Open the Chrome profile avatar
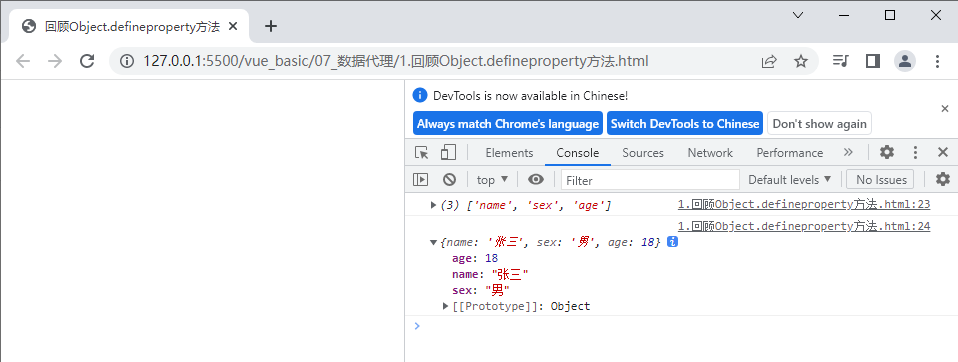 point(905,61)
